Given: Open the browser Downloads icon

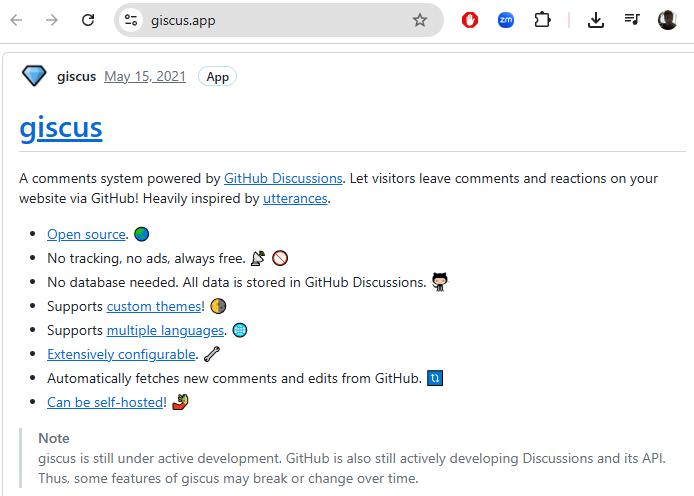Looking at the screenshot, I should pos(596,20).
